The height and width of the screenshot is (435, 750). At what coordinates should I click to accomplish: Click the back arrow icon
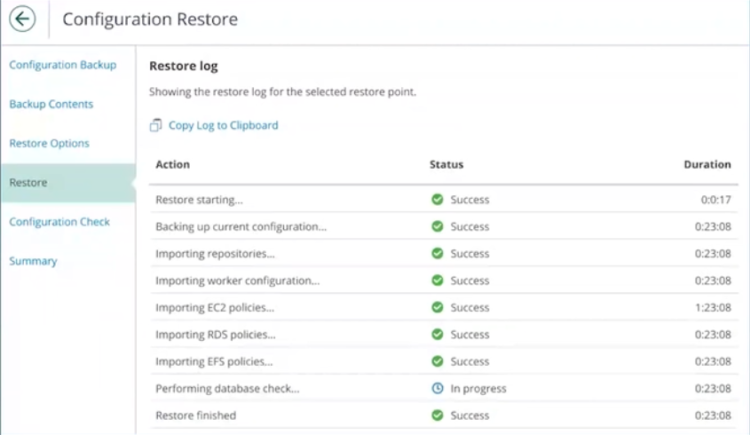22,19
